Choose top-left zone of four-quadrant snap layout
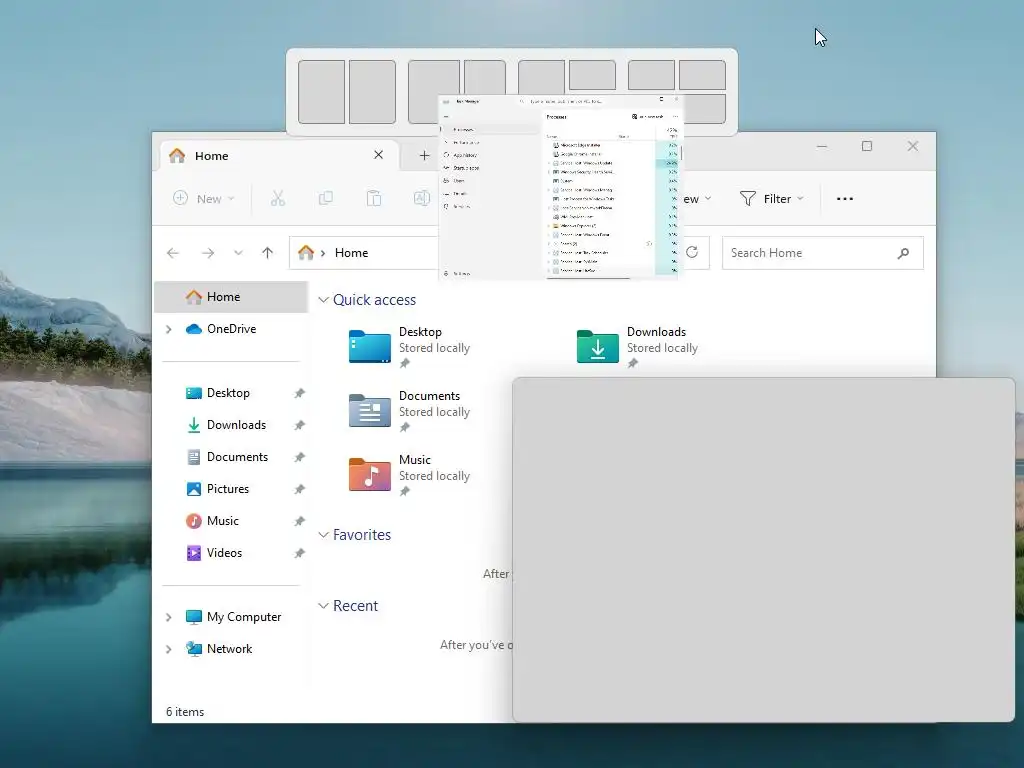The image size is (1024, 768). coord(651,74)
